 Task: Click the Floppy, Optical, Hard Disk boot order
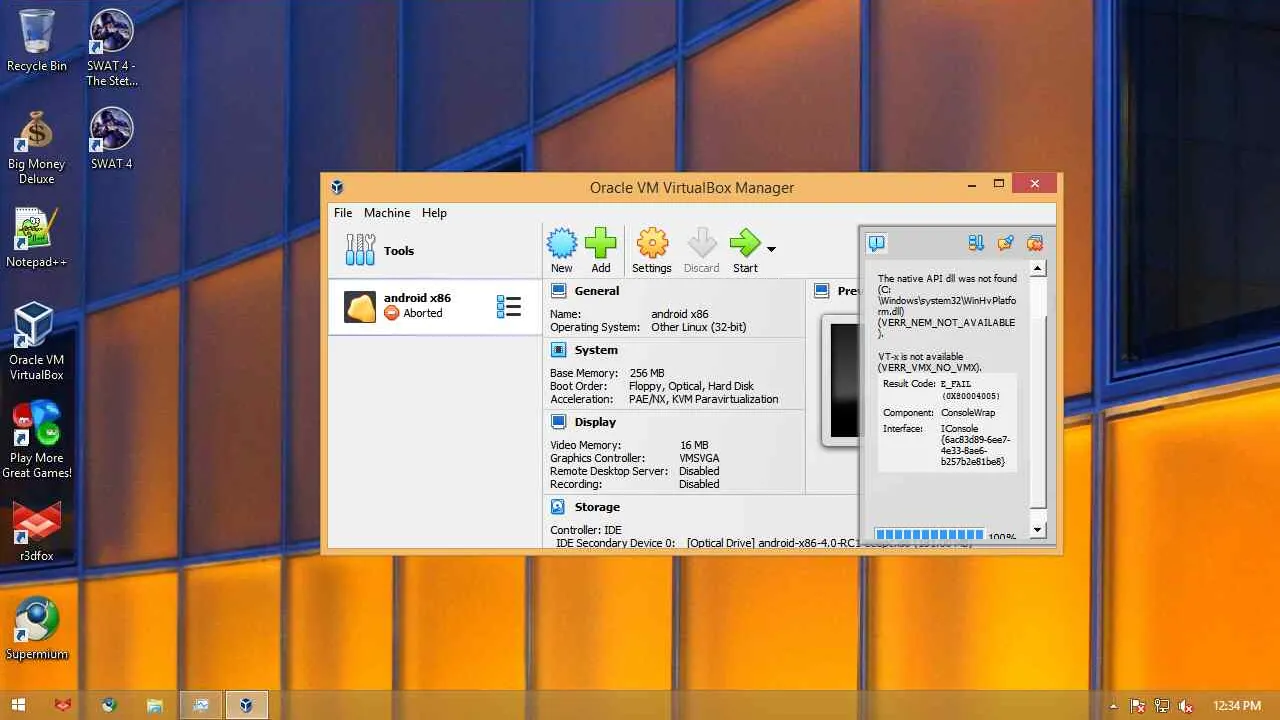691,386
